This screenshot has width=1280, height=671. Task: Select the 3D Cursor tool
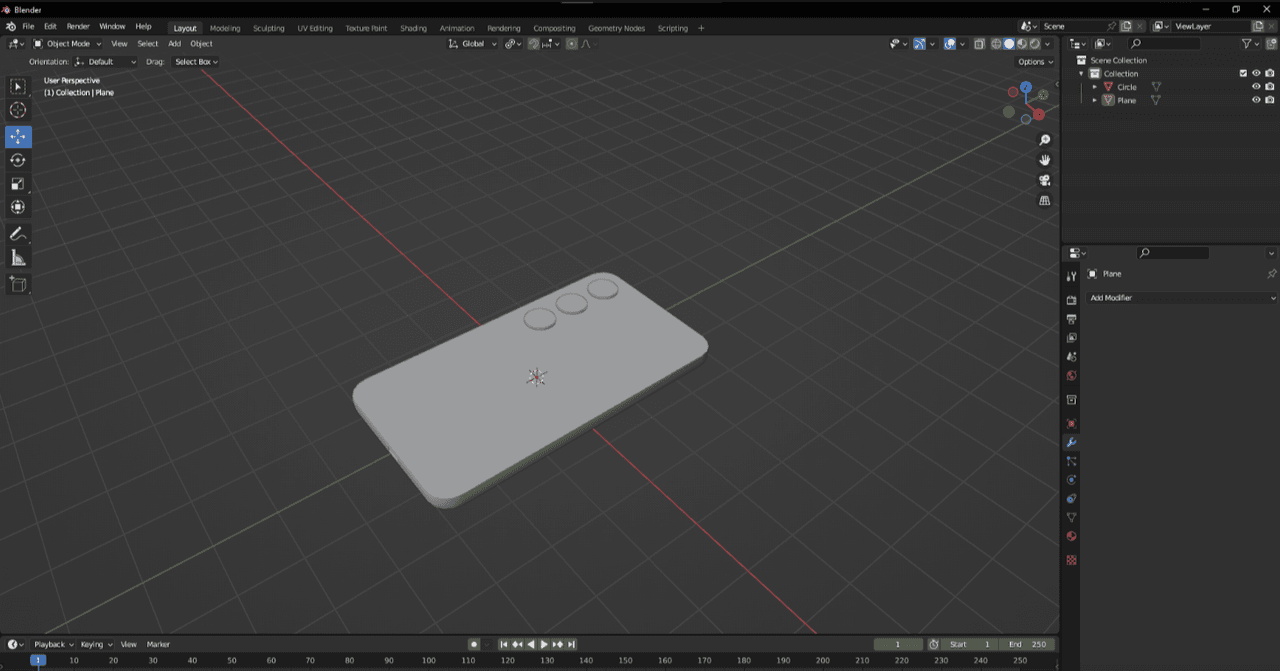(x=18, y=110)
